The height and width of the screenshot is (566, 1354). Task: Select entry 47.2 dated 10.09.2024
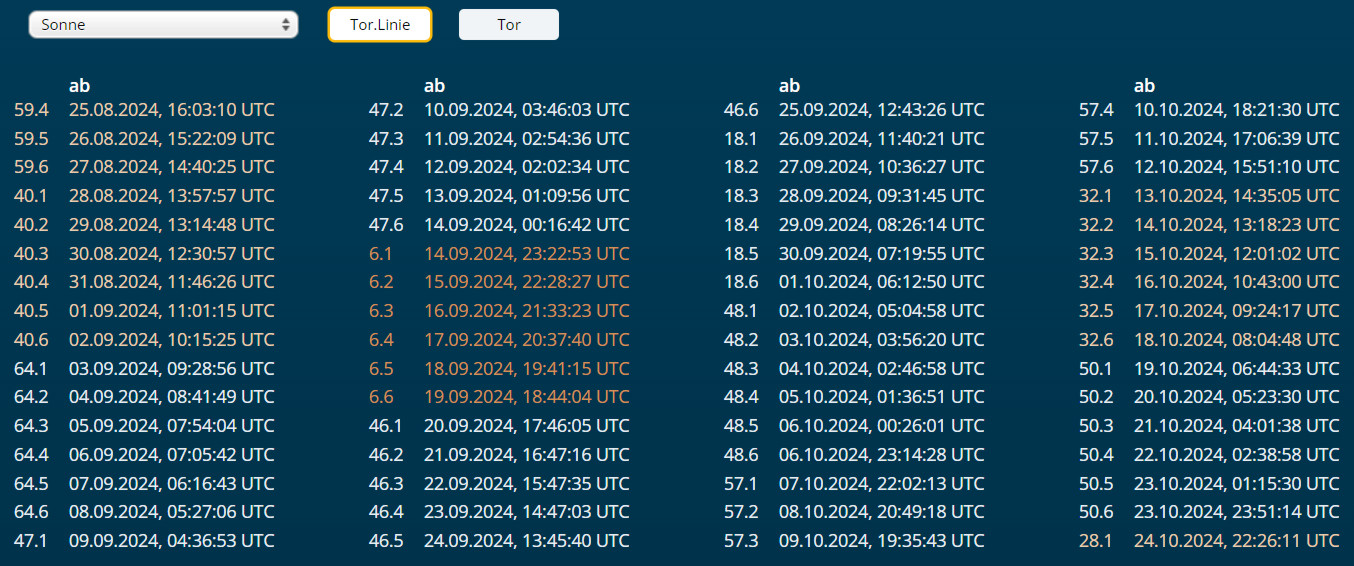point(526,110)
